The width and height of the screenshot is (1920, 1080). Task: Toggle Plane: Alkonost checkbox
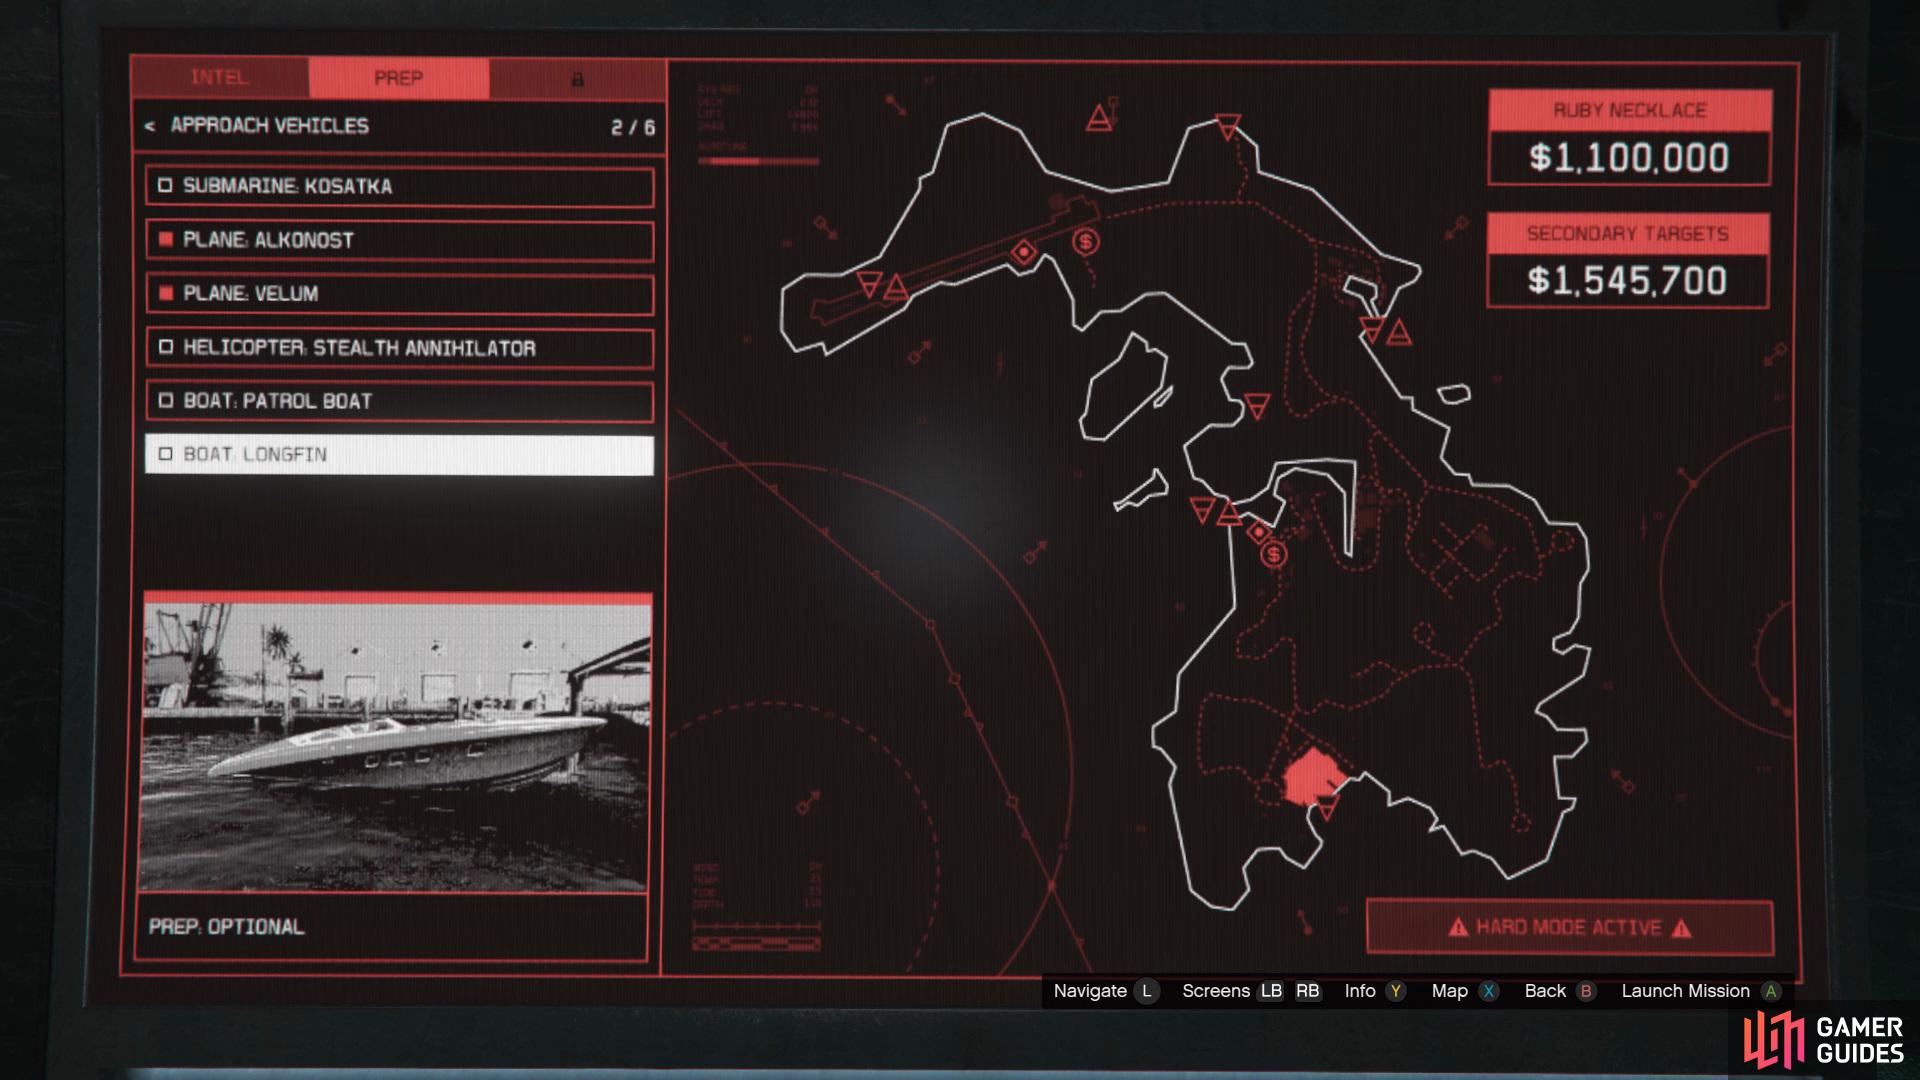coord(166,240)
